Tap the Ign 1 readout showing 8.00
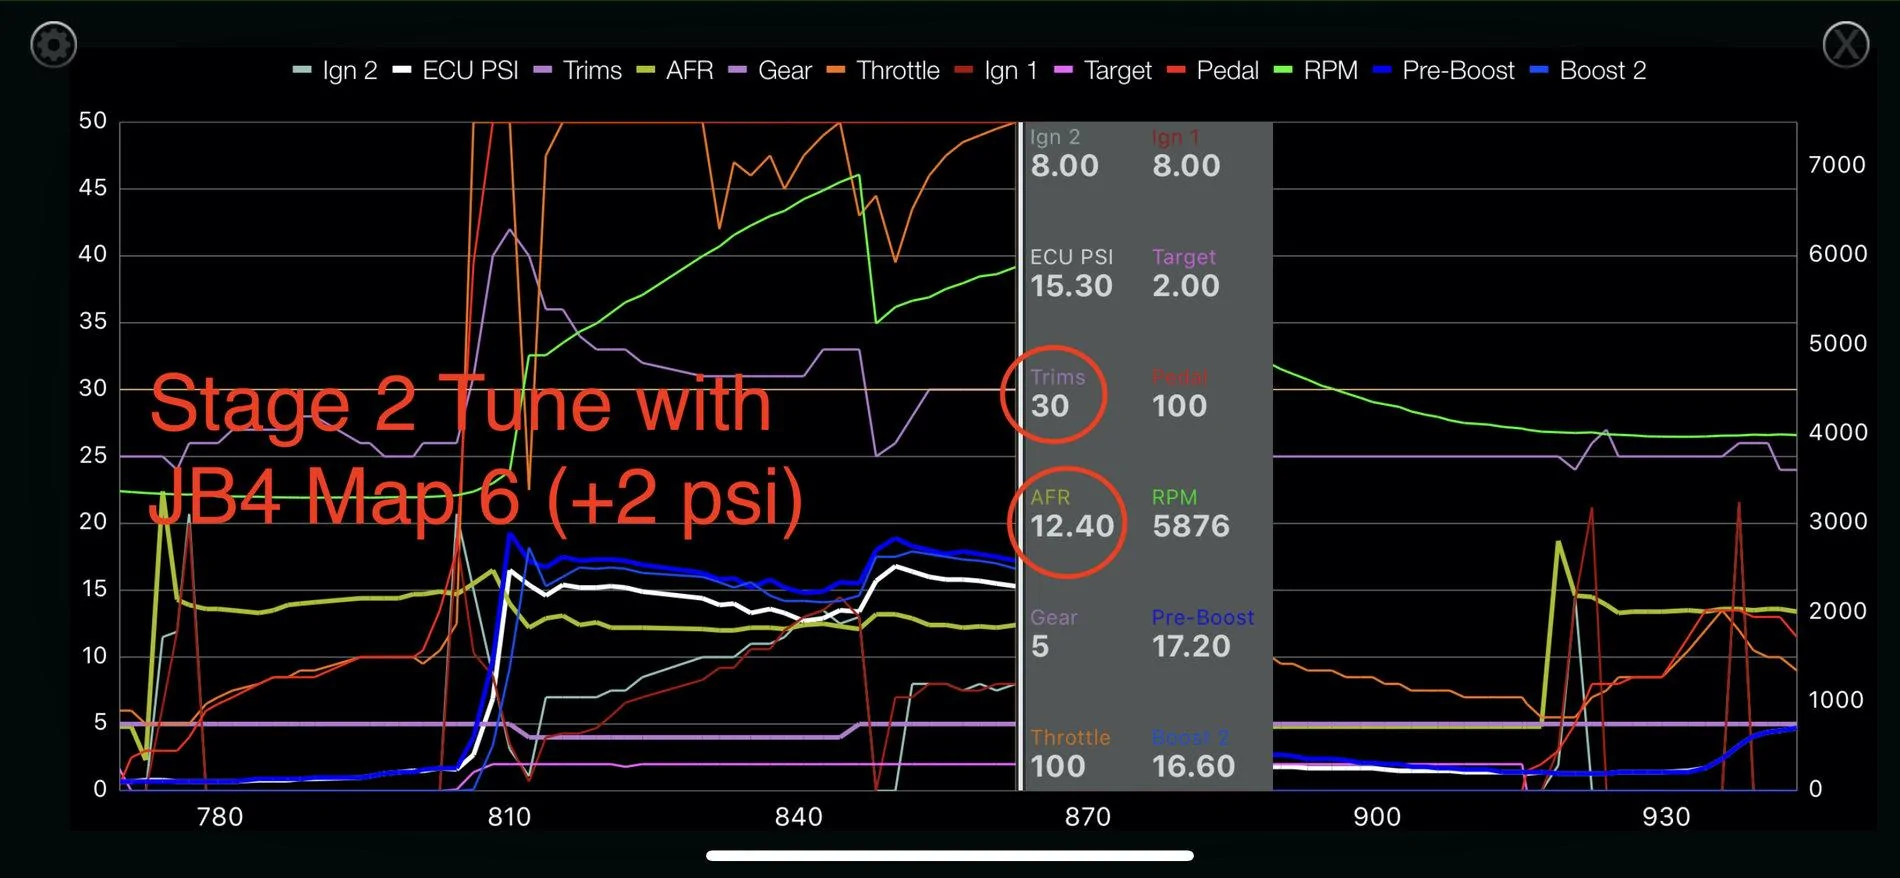Image resolution: width=1900 pixels, height=878 pixels. (1186, 153)
